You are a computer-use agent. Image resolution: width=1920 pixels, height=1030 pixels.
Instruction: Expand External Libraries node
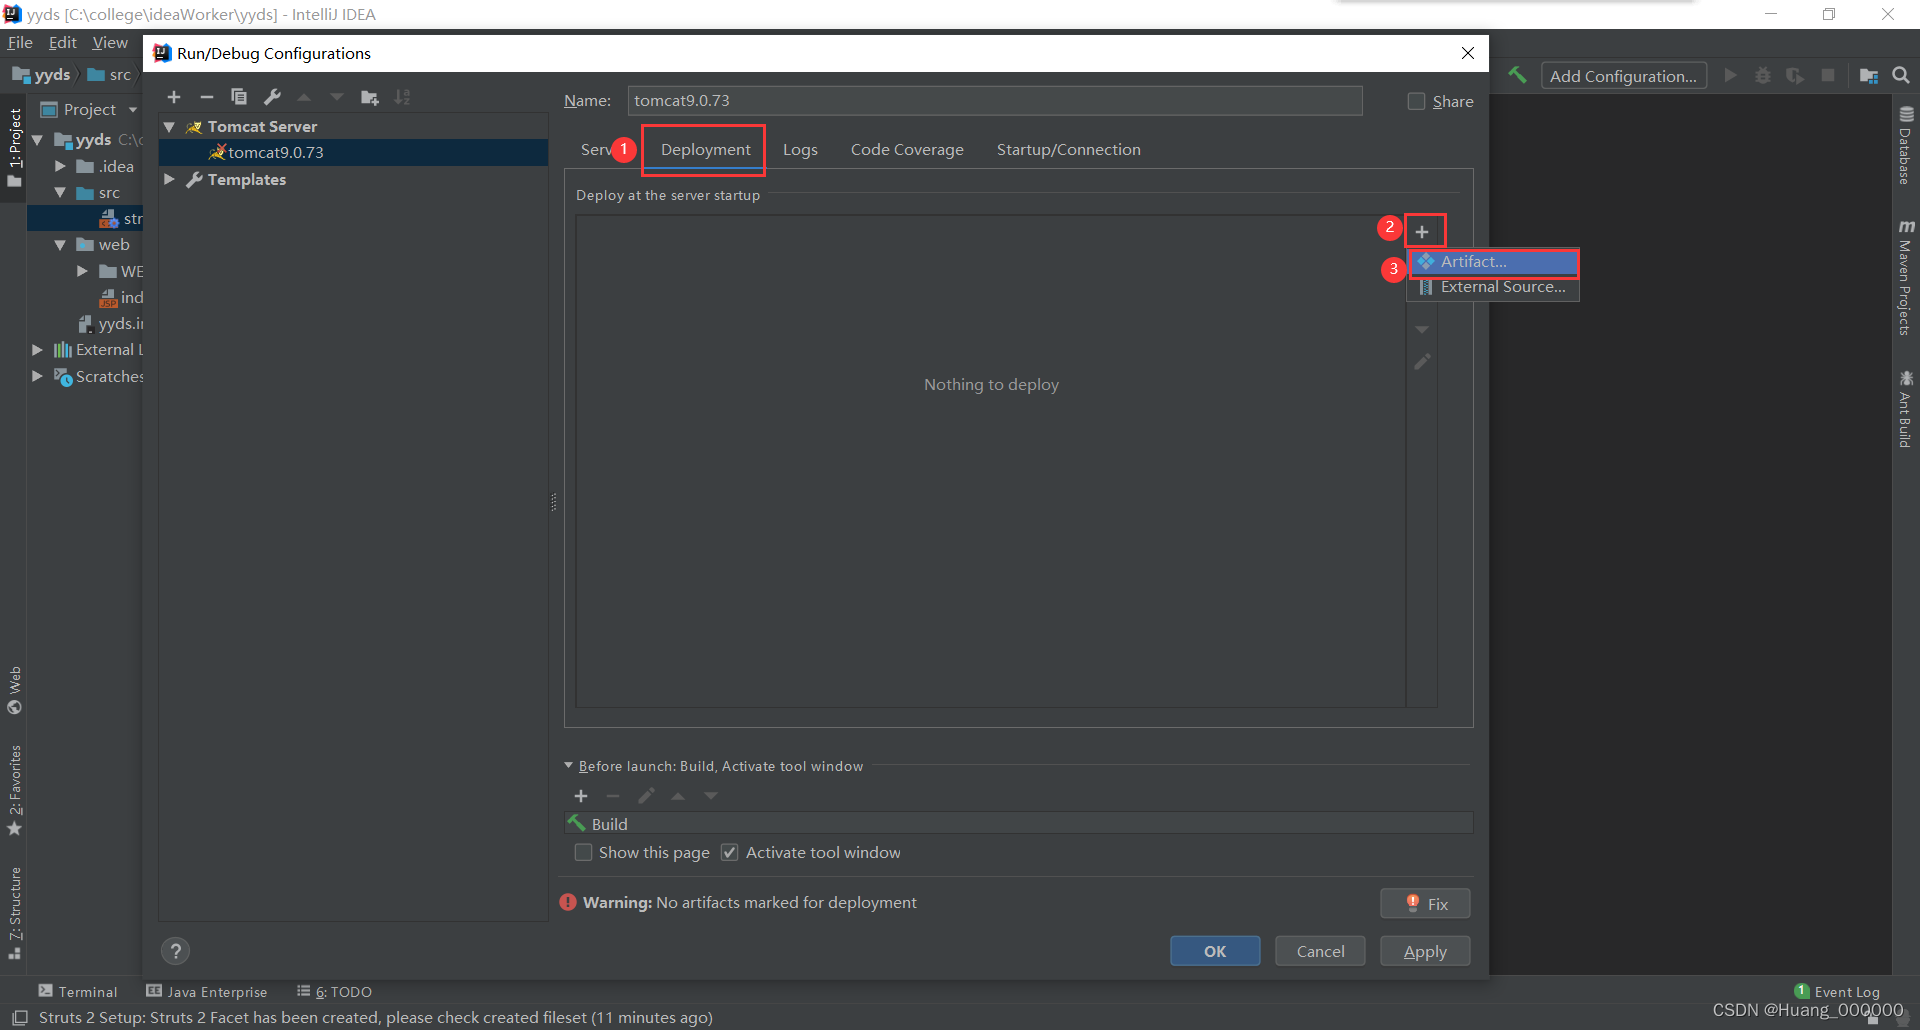pyautogui.click(x=37, y=349)
